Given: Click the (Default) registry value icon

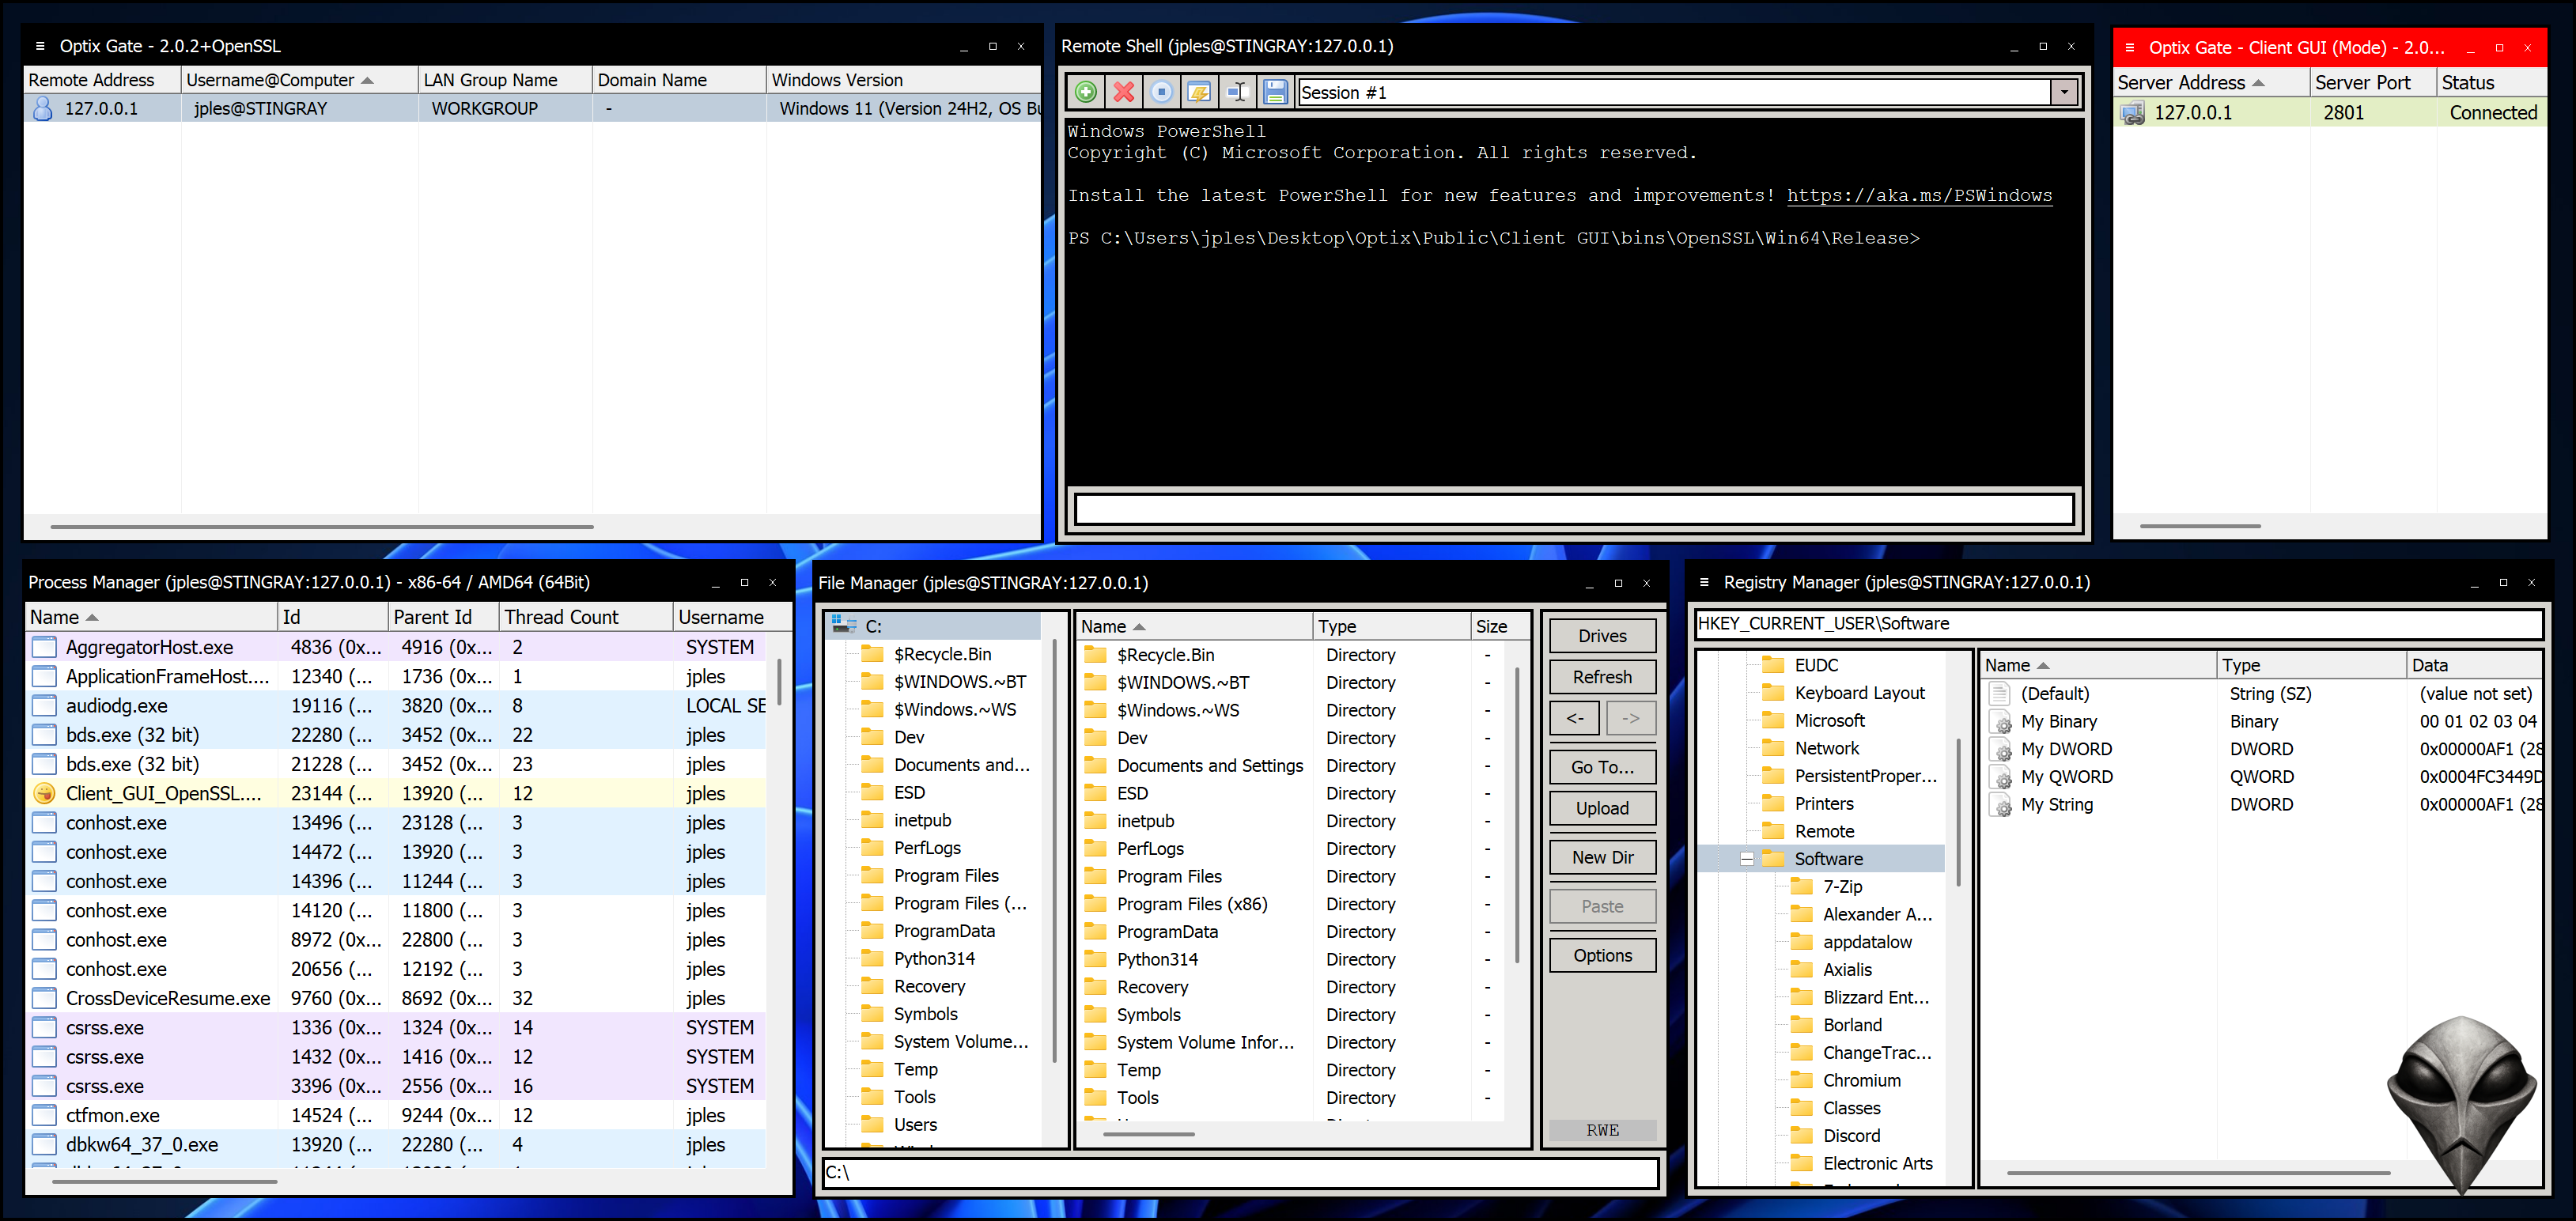Looking at the screenshot, I should pyautogui.click(x=2000, y=693).
